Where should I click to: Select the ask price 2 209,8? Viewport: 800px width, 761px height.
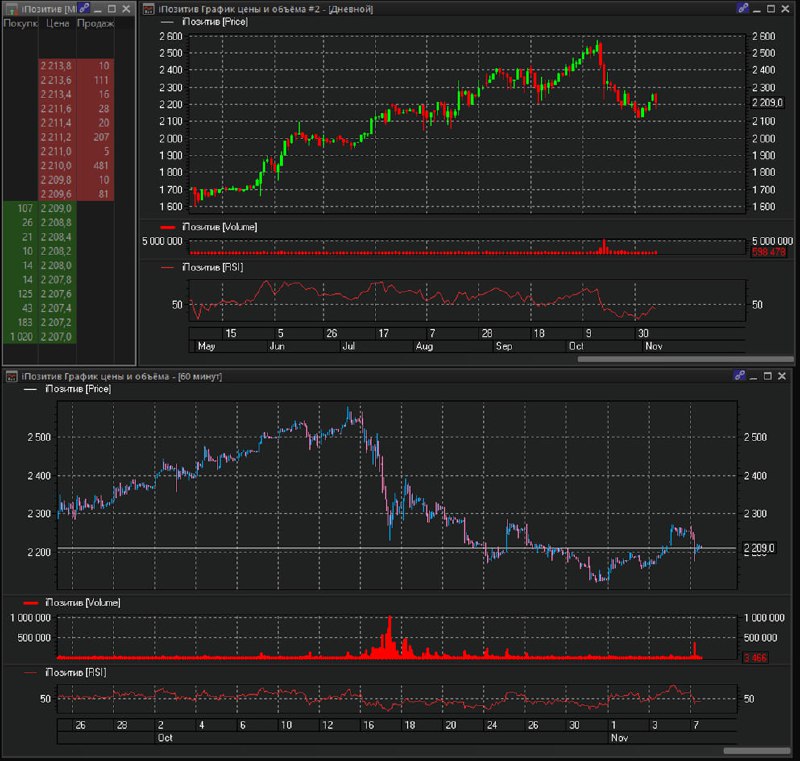[x=57, y=180]
